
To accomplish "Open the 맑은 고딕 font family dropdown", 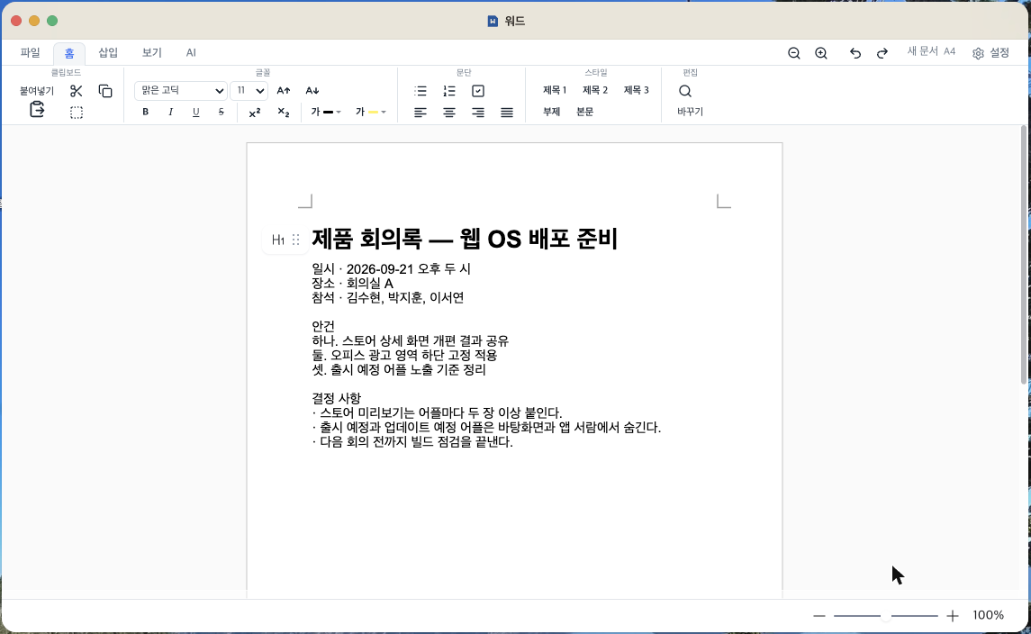I will click(x=181, y=91).
